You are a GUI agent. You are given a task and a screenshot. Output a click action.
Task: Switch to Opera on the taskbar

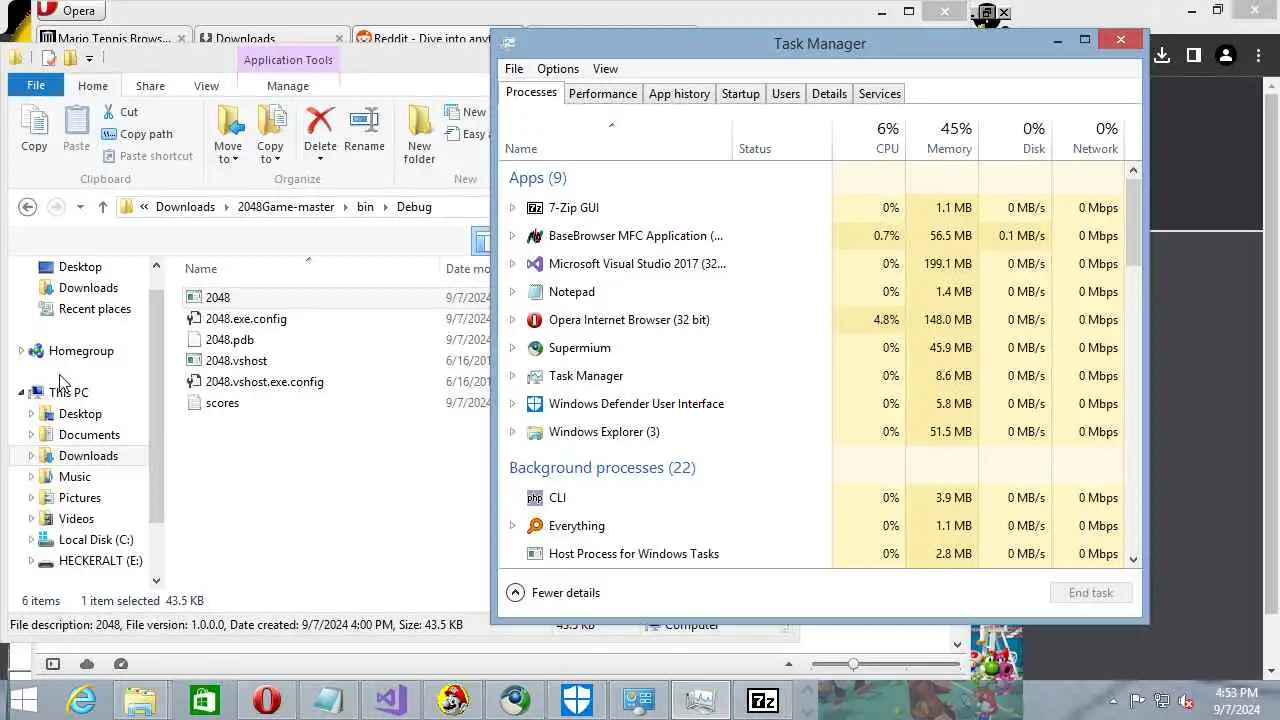[266, 700]
